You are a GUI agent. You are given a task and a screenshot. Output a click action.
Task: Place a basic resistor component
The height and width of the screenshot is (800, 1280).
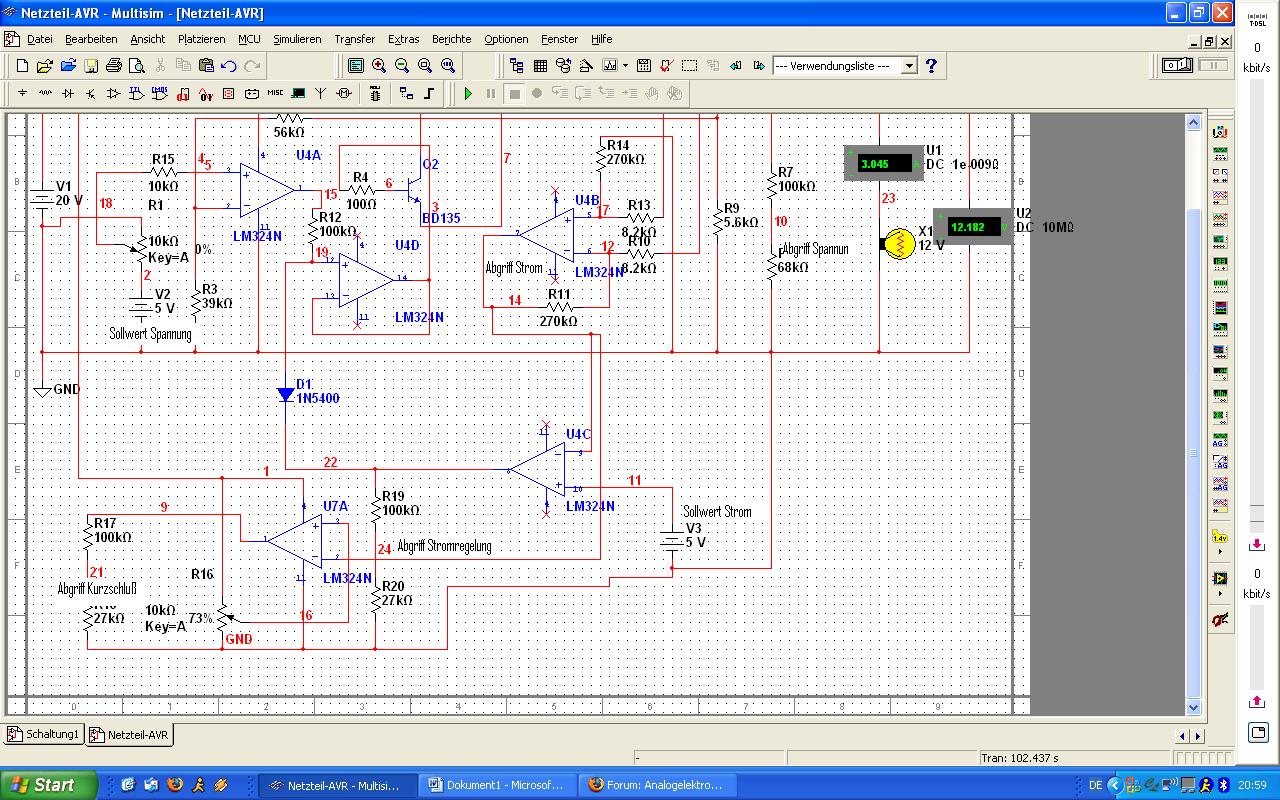point(45,93)
